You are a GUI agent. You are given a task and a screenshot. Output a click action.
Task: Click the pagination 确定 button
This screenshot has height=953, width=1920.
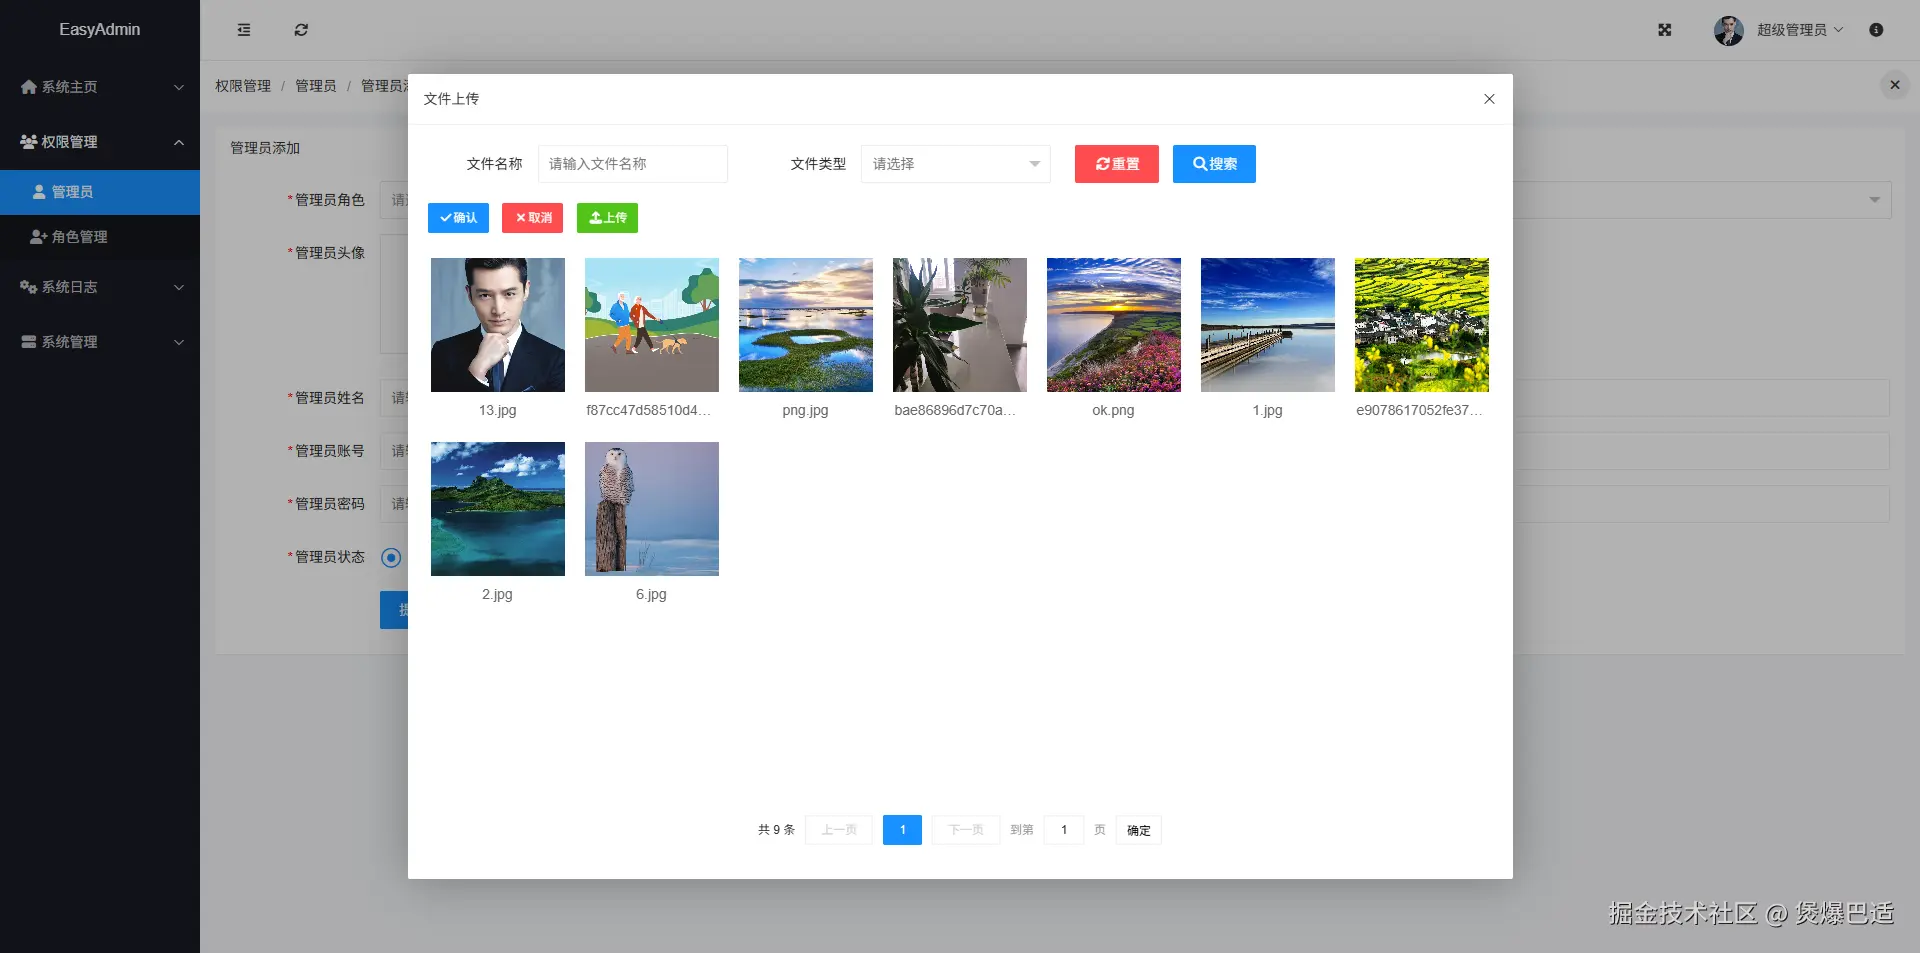1139,830
